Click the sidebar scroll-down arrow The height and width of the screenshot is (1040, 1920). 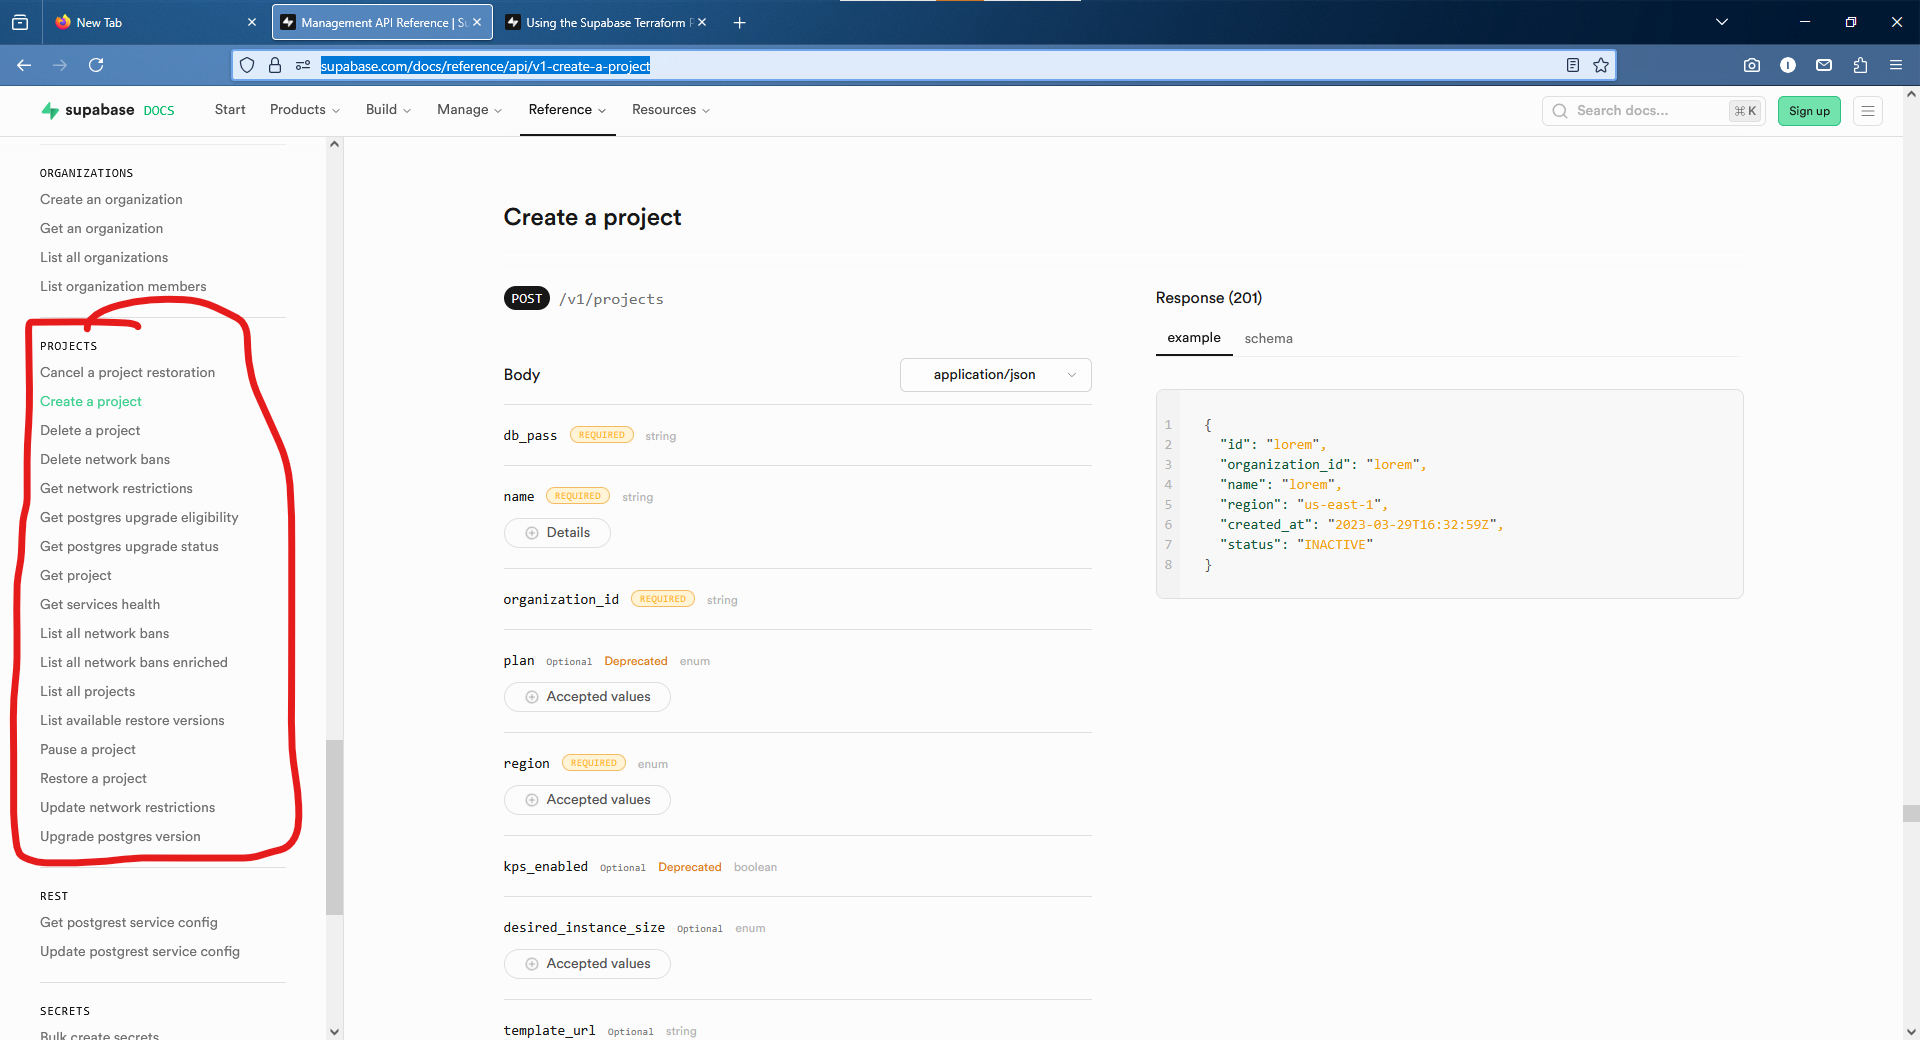pos(334,1031)
